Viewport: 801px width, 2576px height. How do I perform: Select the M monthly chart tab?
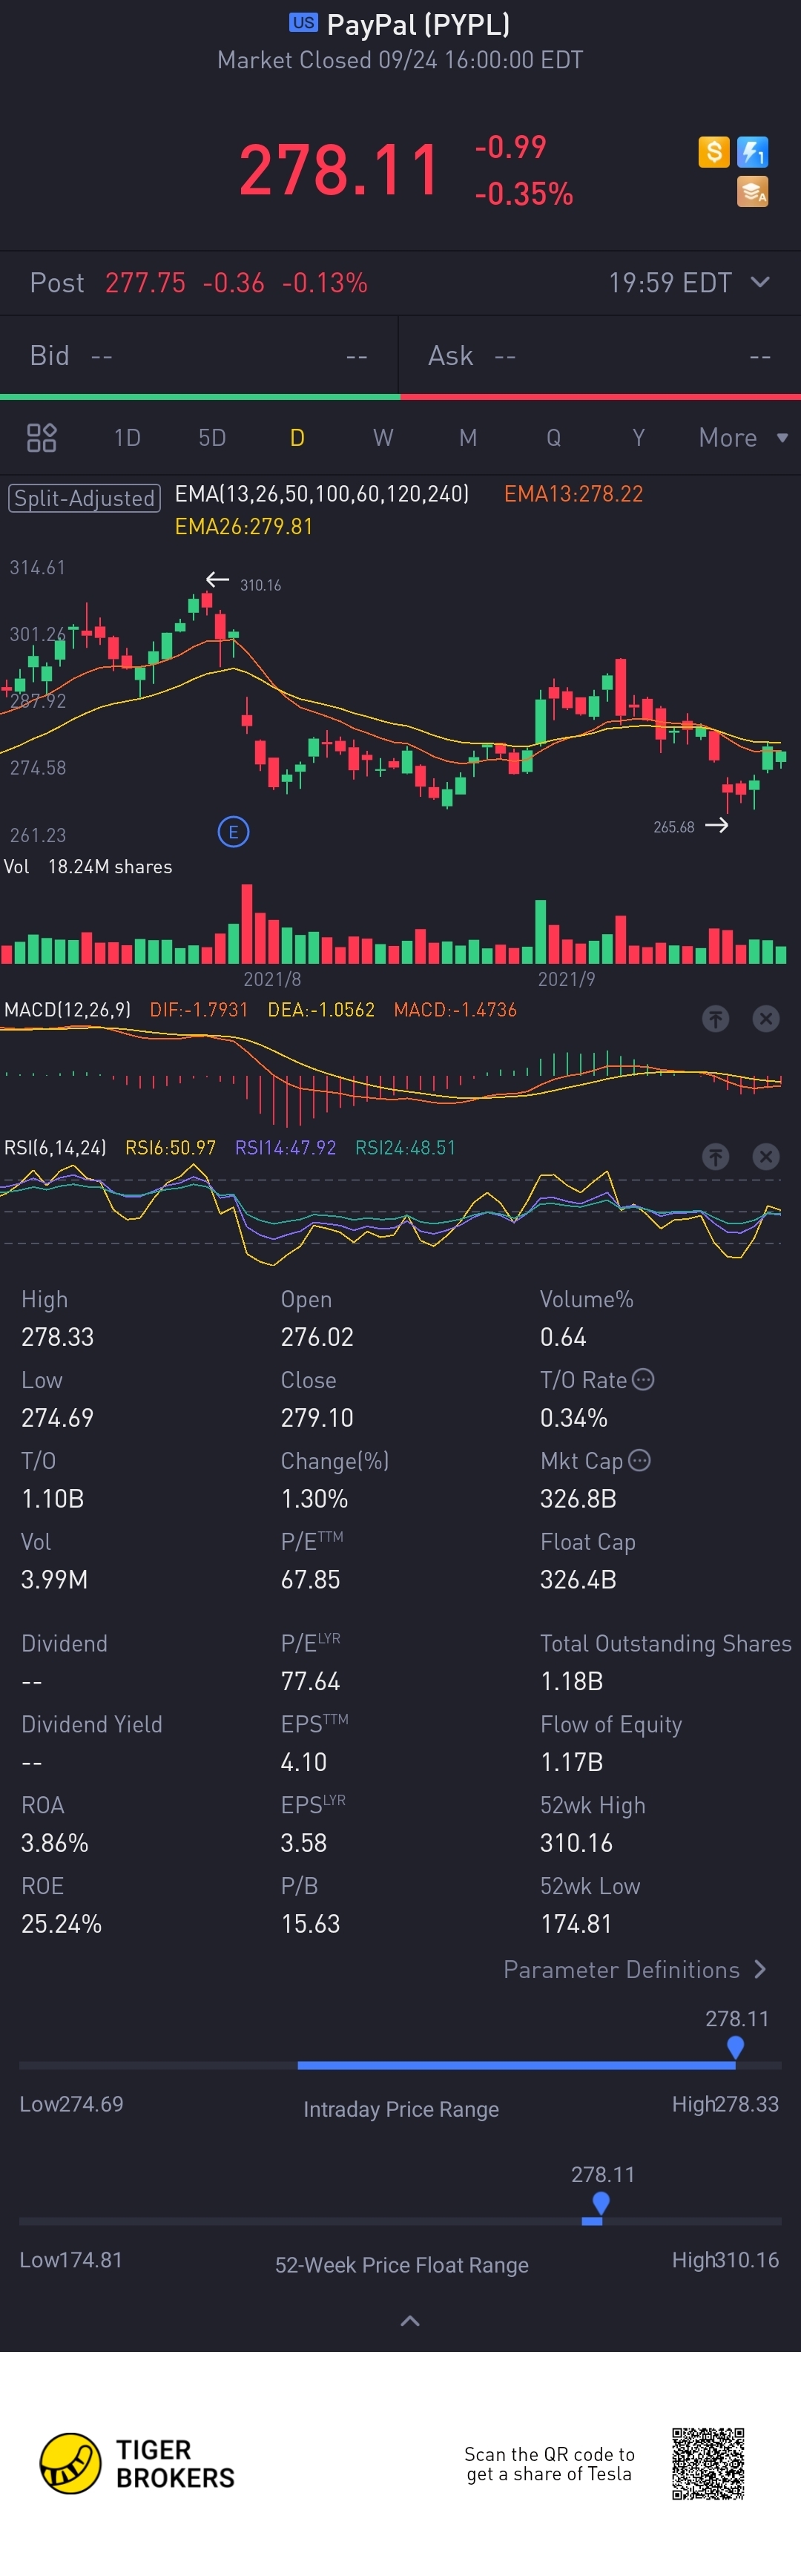pos(468,437)
